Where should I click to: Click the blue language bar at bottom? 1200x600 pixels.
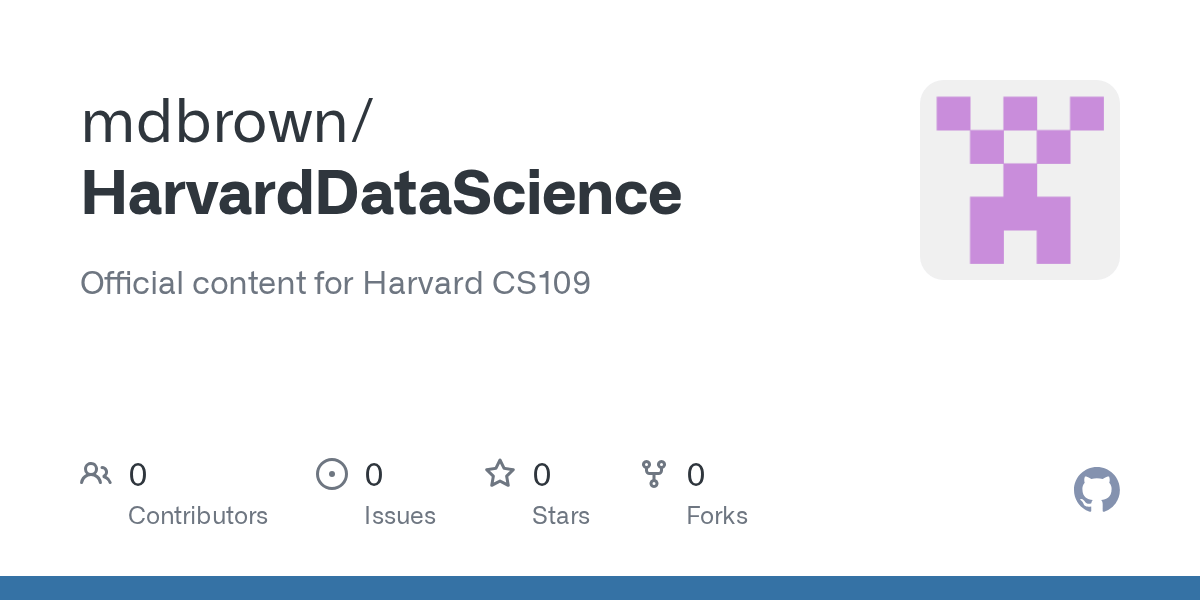(x=600, y=588)
